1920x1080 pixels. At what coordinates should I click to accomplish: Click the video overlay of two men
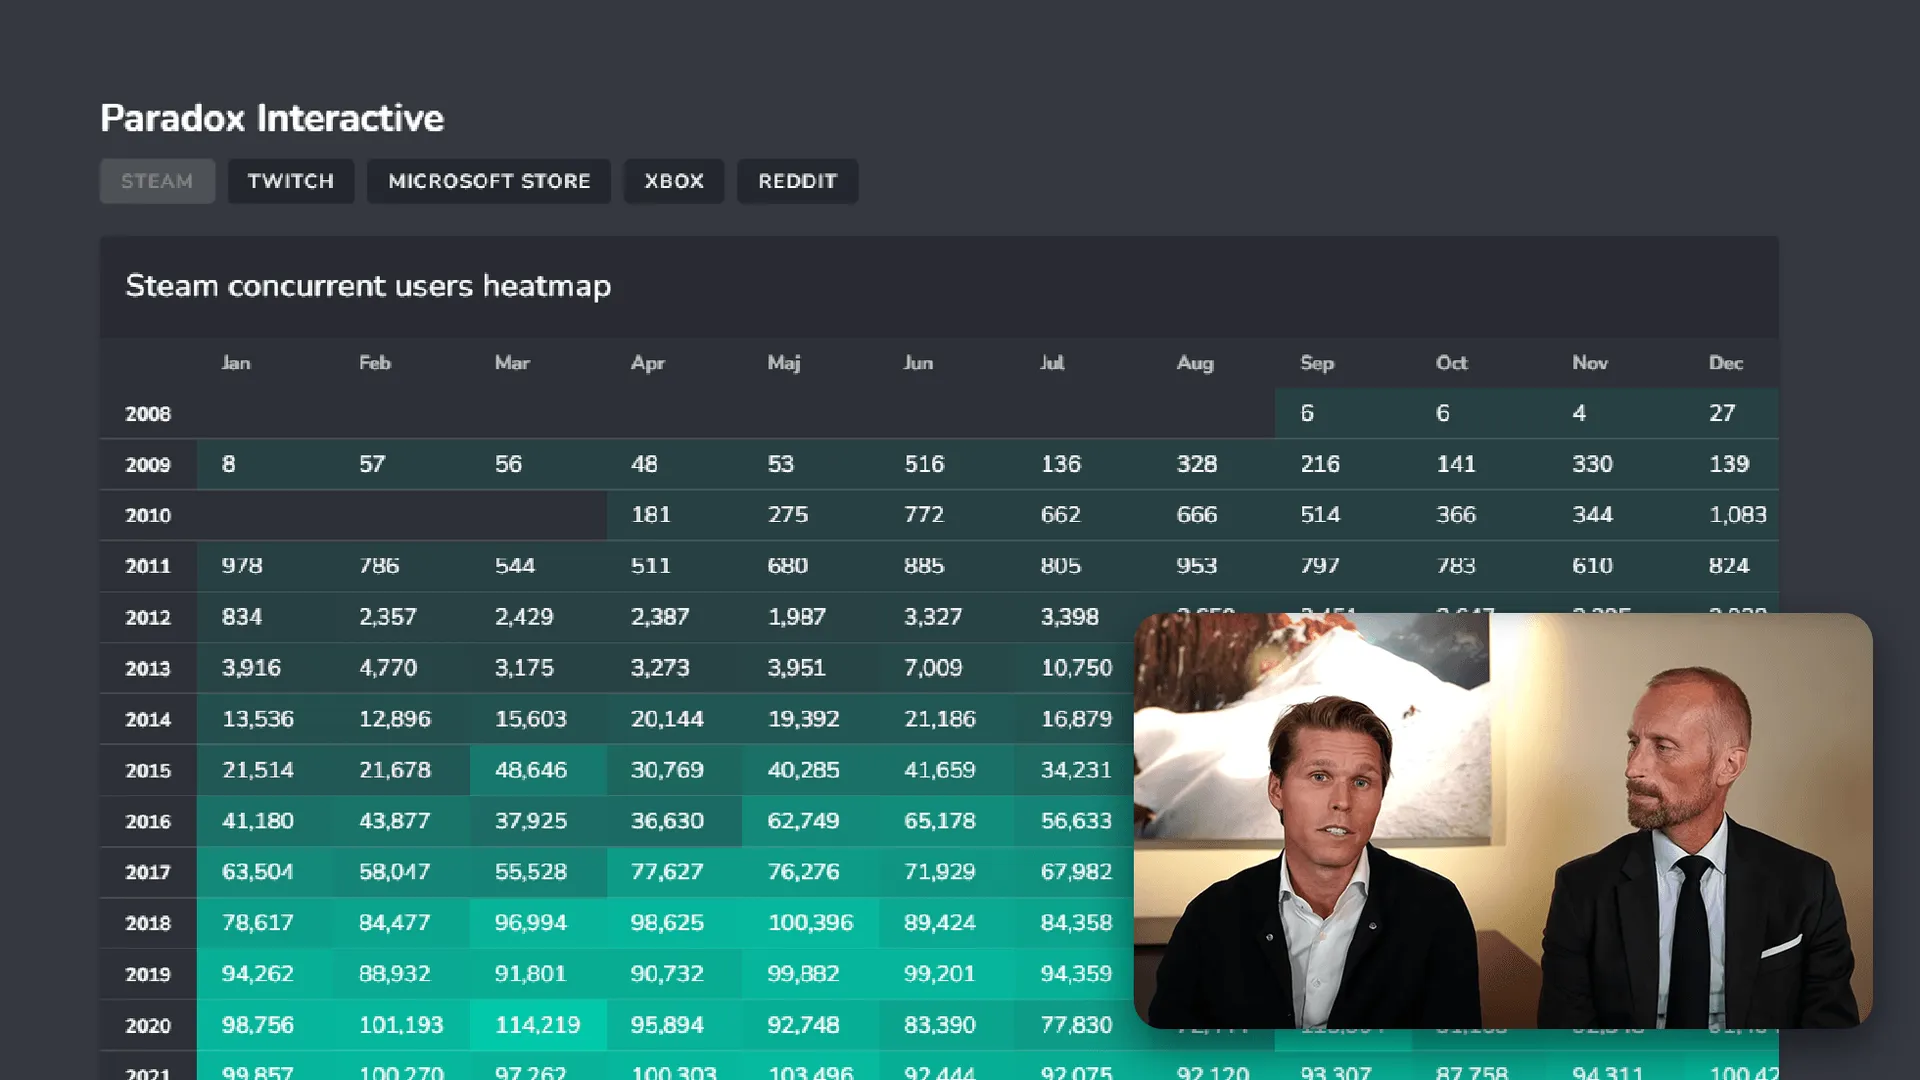click(x=1503, y=821)
